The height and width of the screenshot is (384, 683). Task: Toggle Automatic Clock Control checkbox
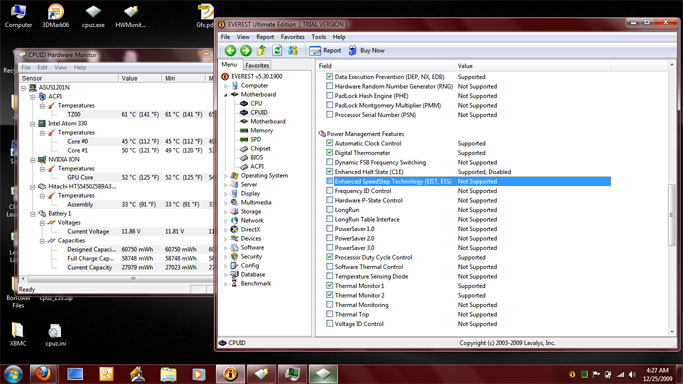[x=330, y=143]
